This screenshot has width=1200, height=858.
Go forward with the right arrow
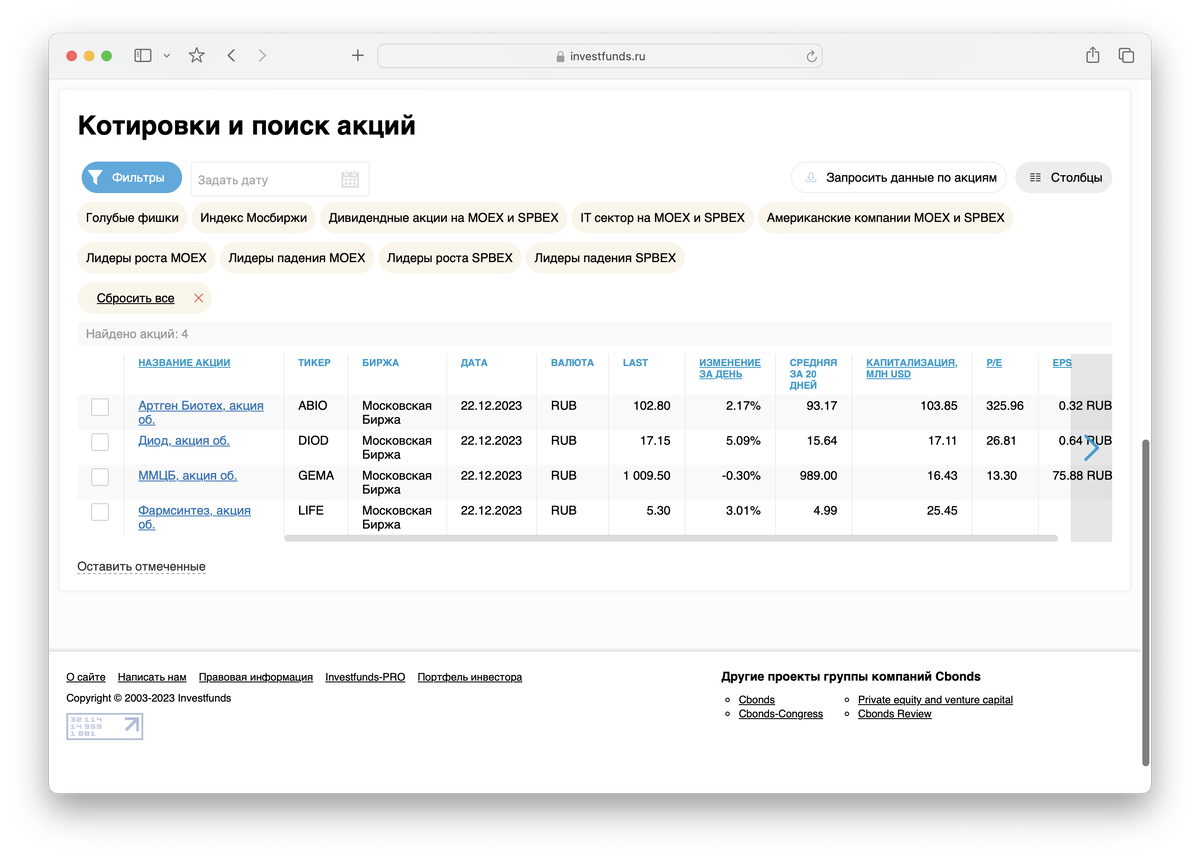[262, 56]
